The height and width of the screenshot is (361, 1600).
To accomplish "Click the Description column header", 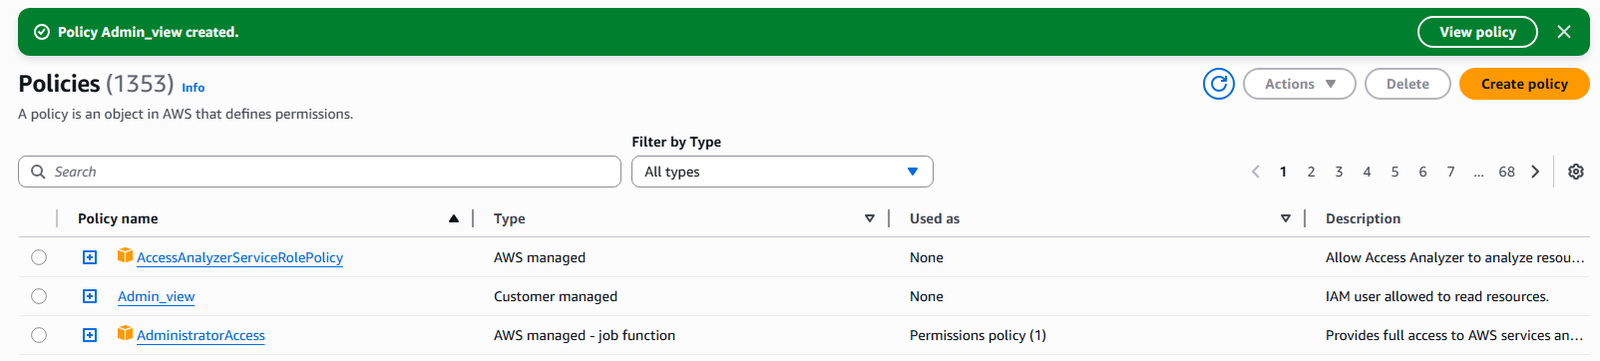I will pos(1363,218).
